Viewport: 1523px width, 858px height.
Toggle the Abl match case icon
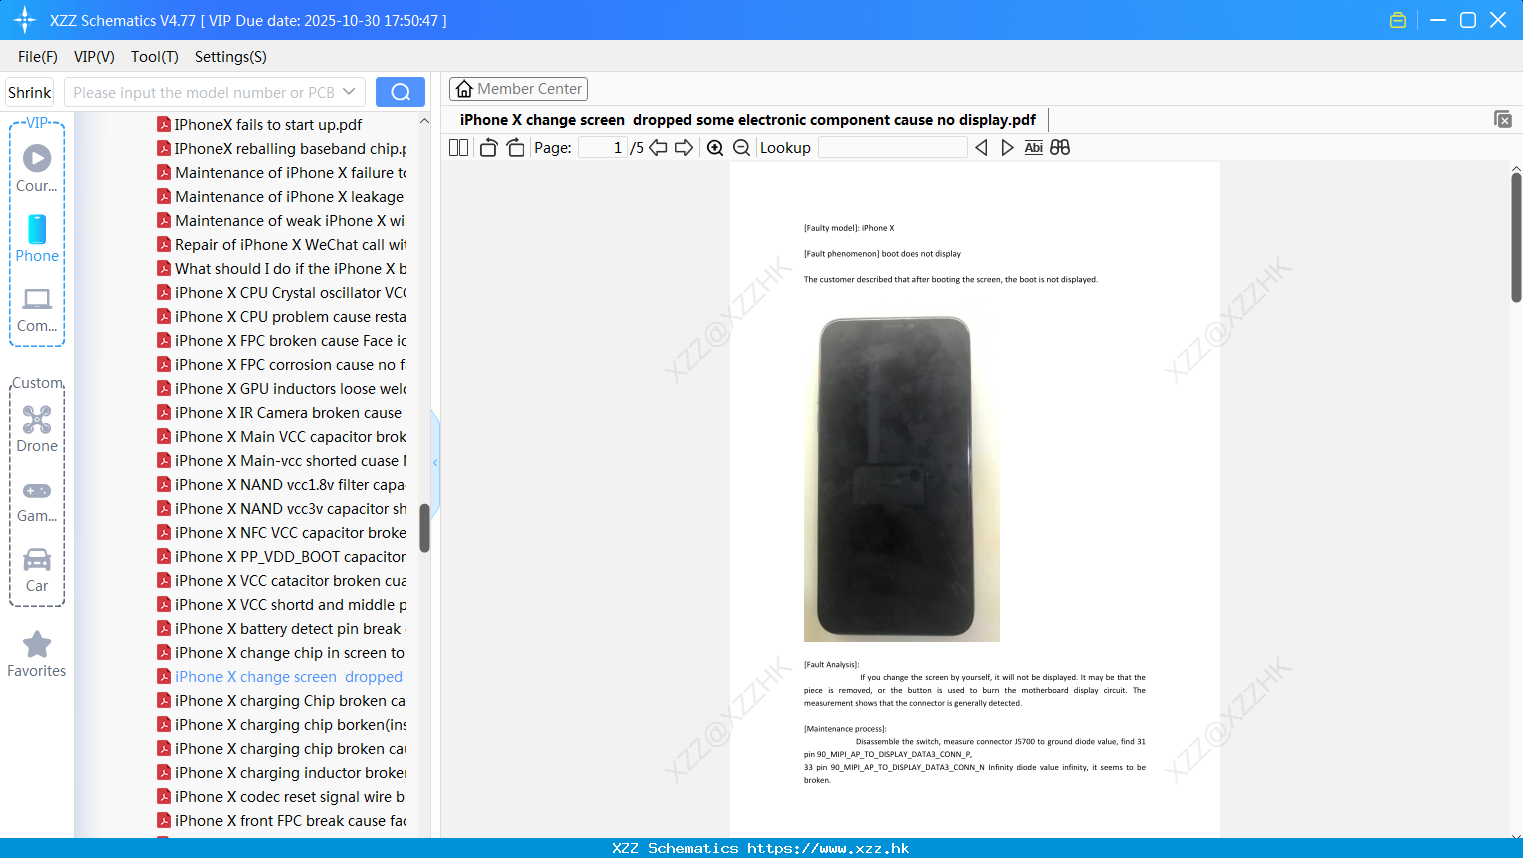click(1034, 147)
